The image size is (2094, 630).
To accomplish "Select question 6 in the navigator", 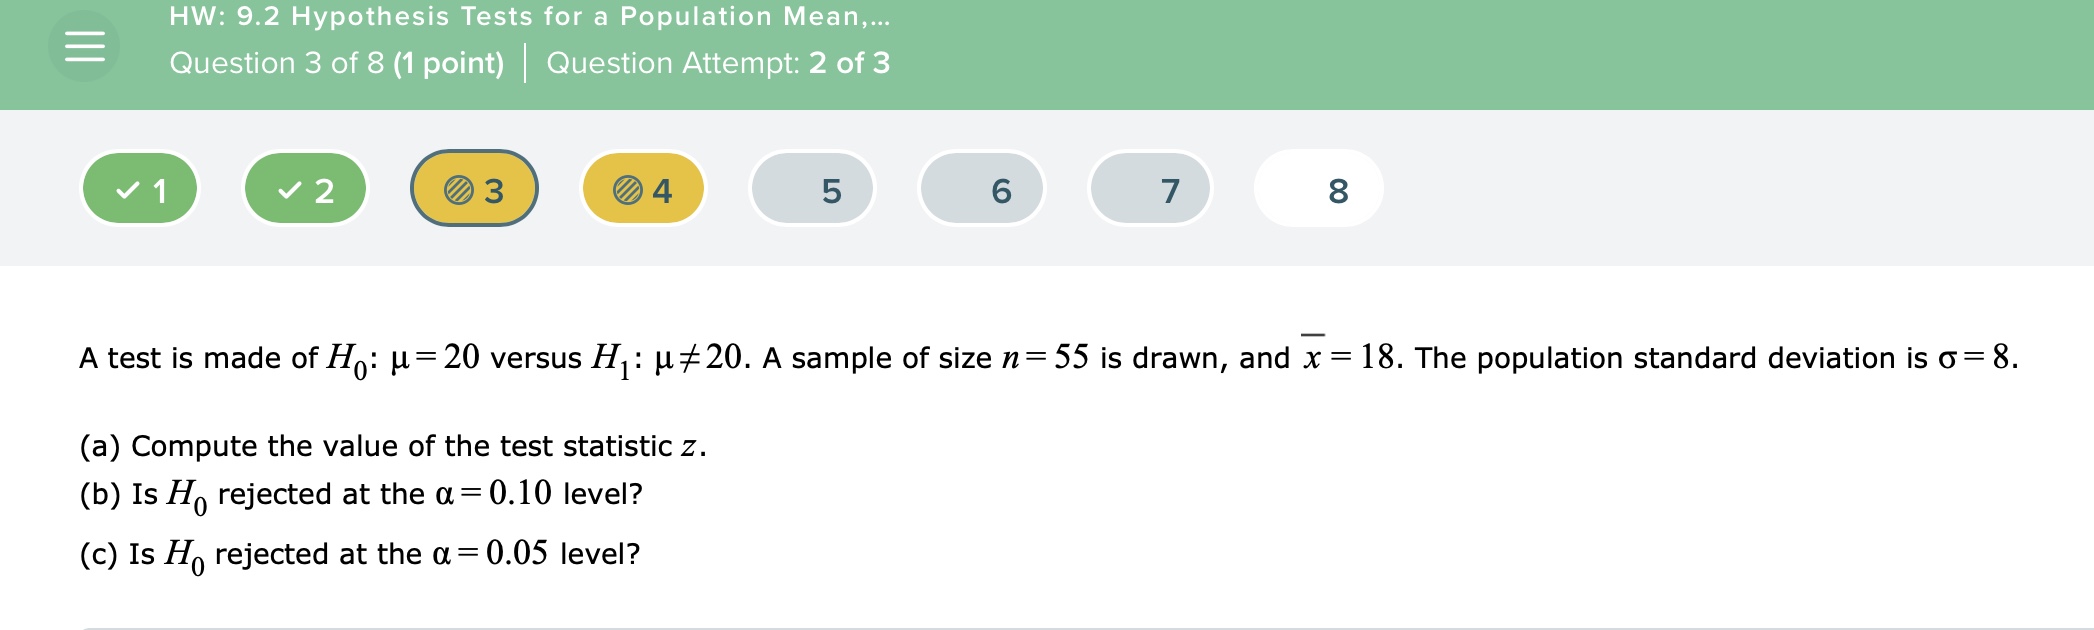I will [x=981, y=188].
